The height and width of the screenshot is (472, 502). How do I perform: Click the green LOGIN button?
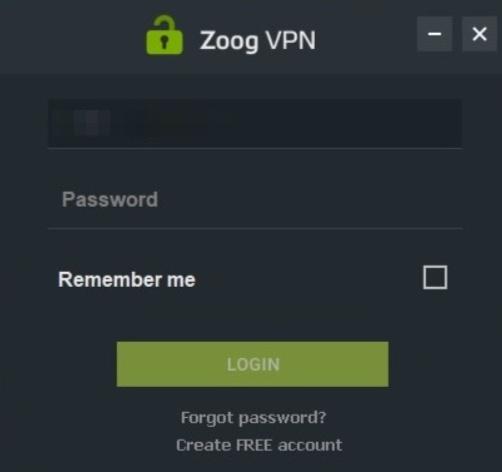(252, 364)
